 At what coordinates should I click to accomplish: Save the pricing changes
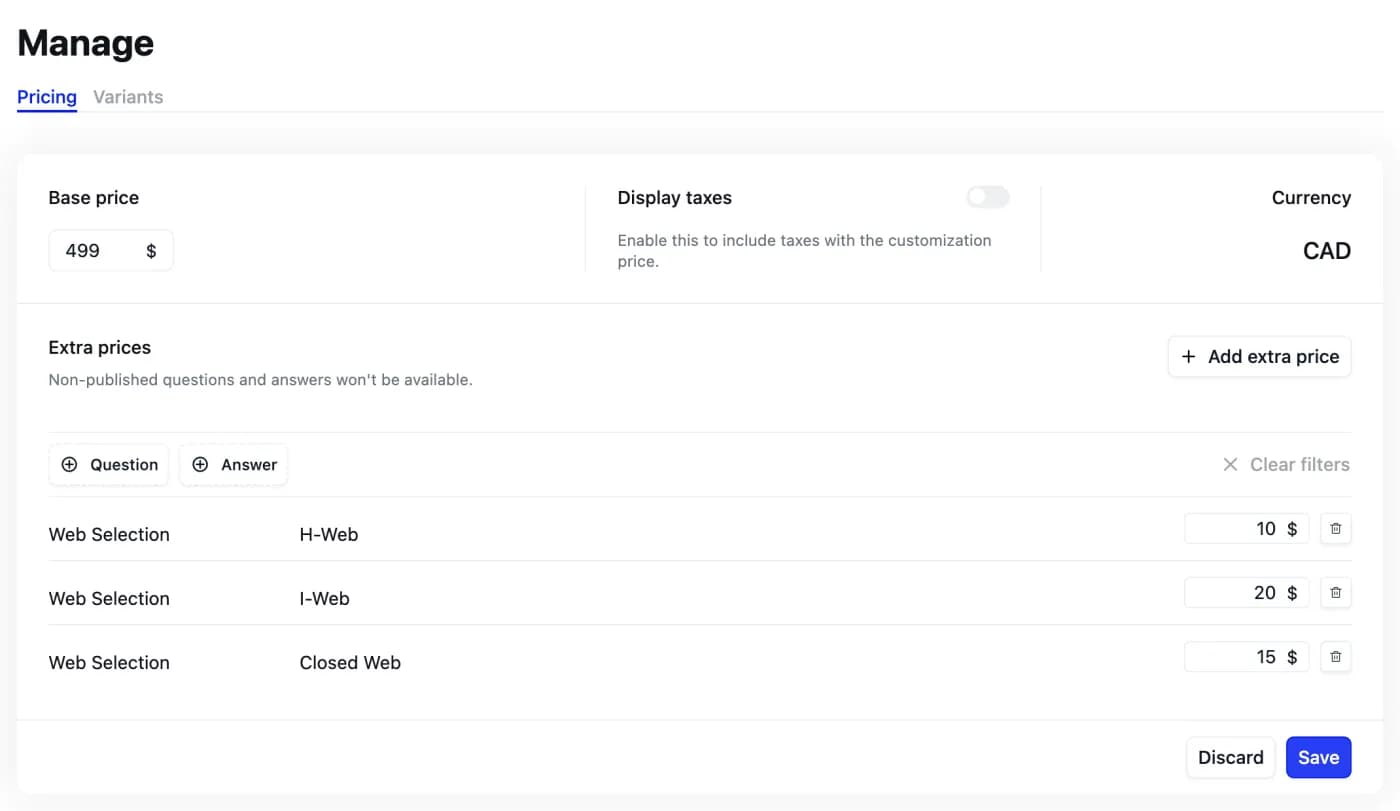tap(1318, 758)
